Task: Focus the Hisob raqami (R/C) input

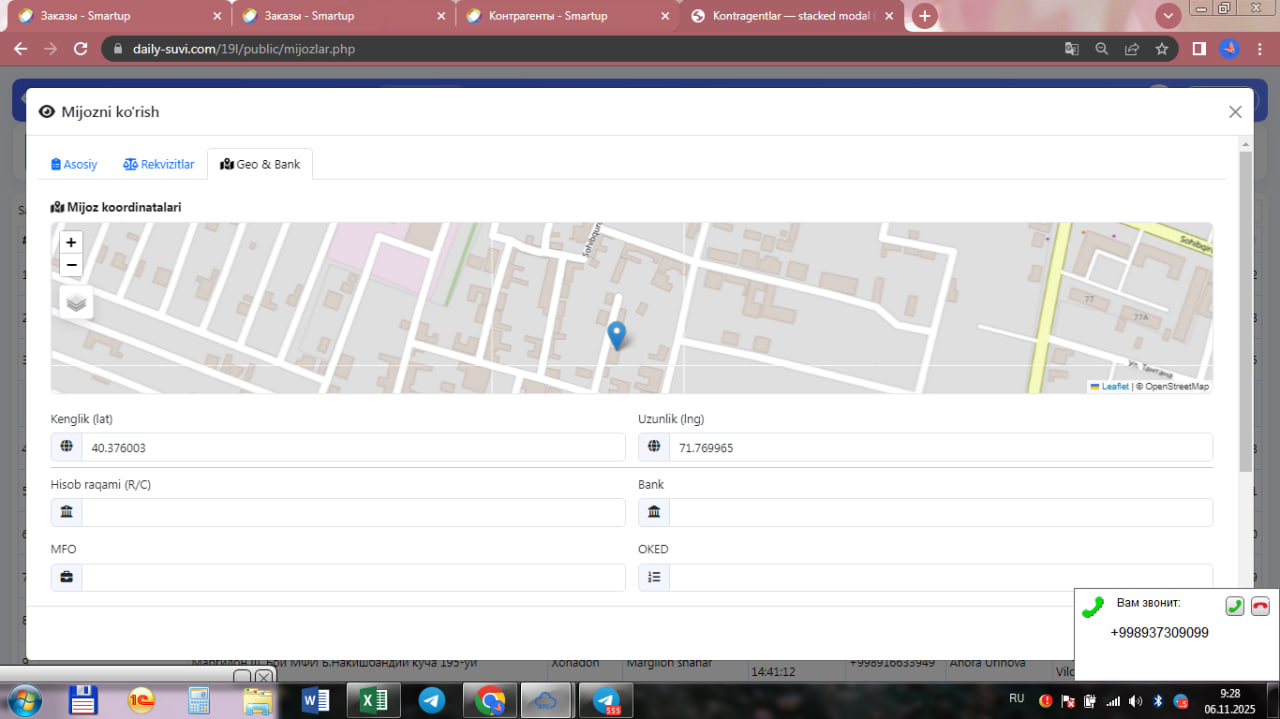Action: tap(352, 513)
